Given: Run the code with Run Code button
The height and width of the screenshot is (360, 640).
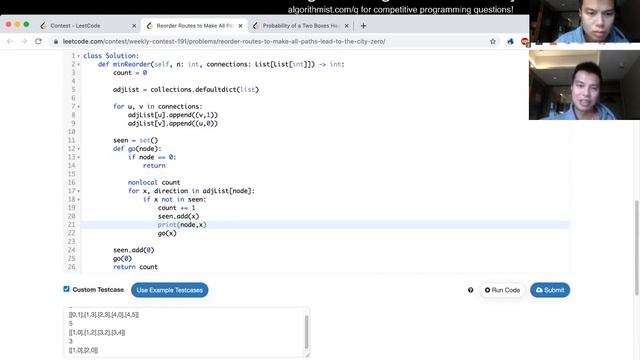Looking at the screenshot, I should pyautogui.click(x=502, y=290).
